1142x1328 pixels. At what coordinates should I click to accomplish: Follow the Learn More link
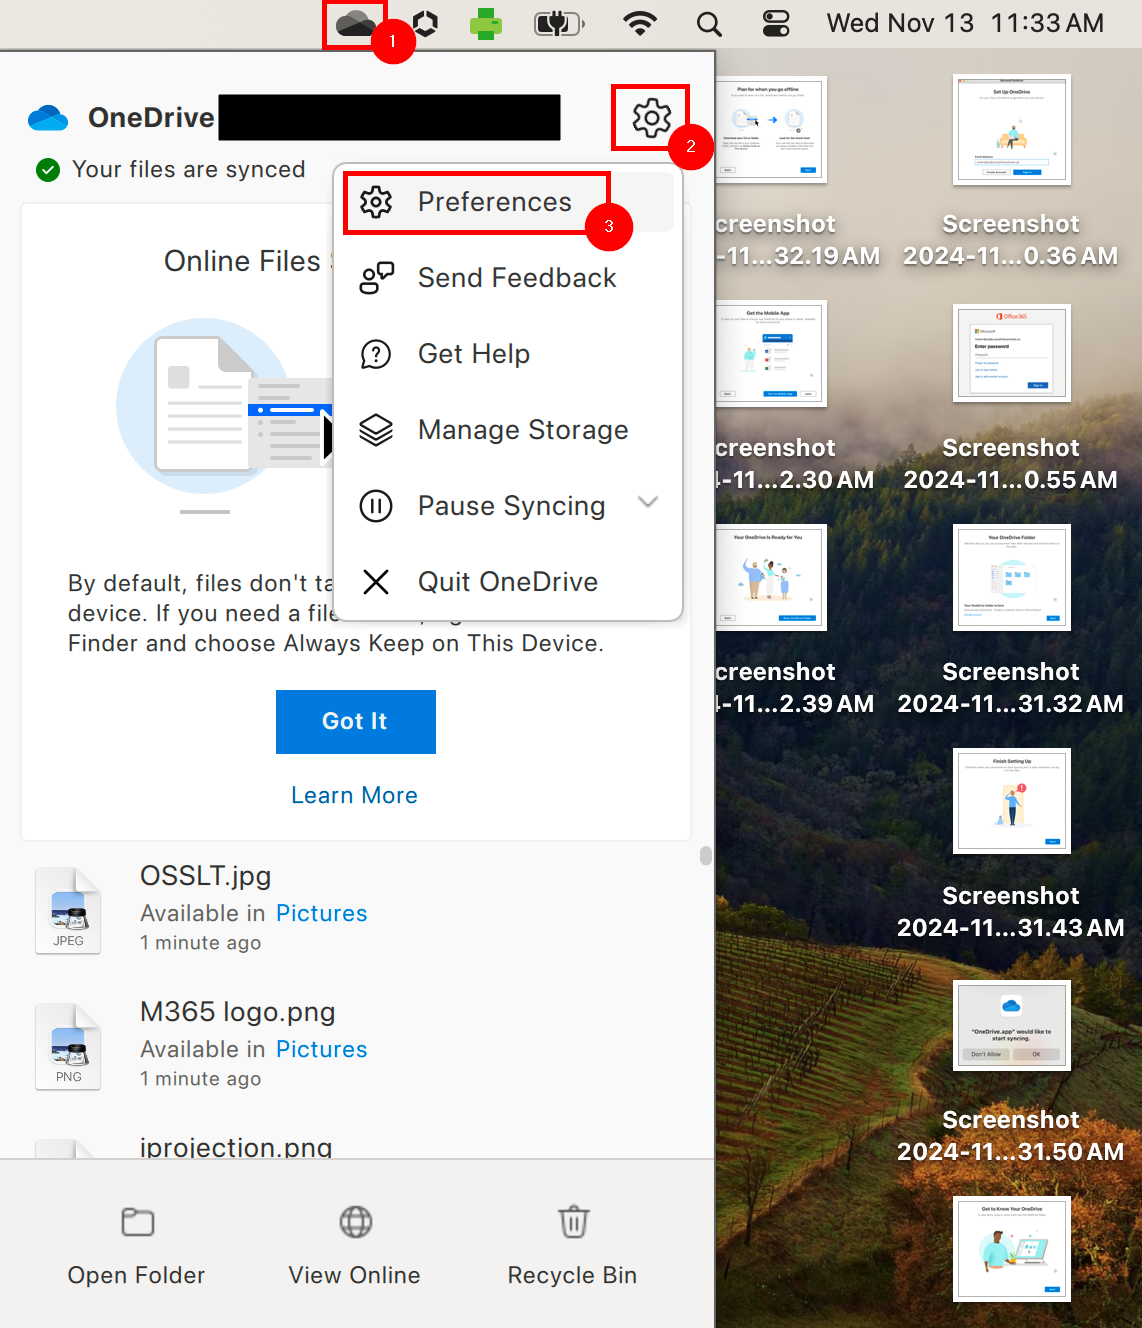tap(355, 795)
